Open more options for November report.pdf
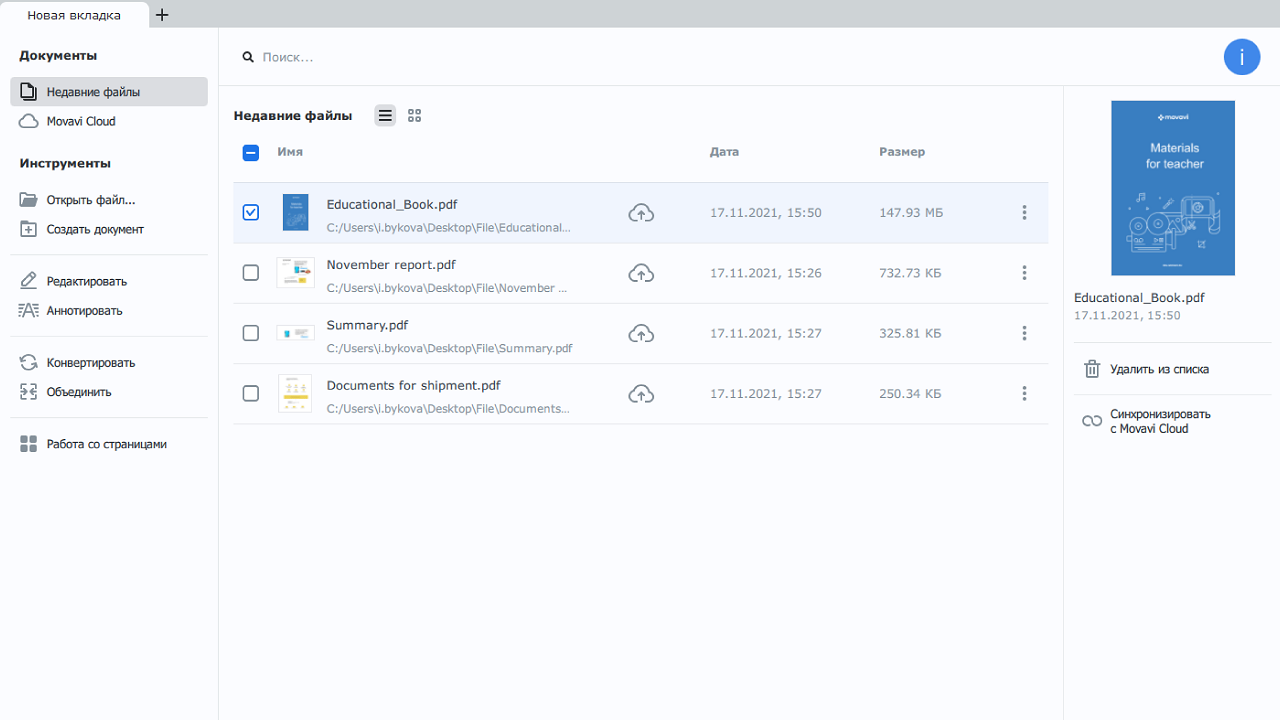Screen dimensions: 1280x720 [x=1024, y=272]
